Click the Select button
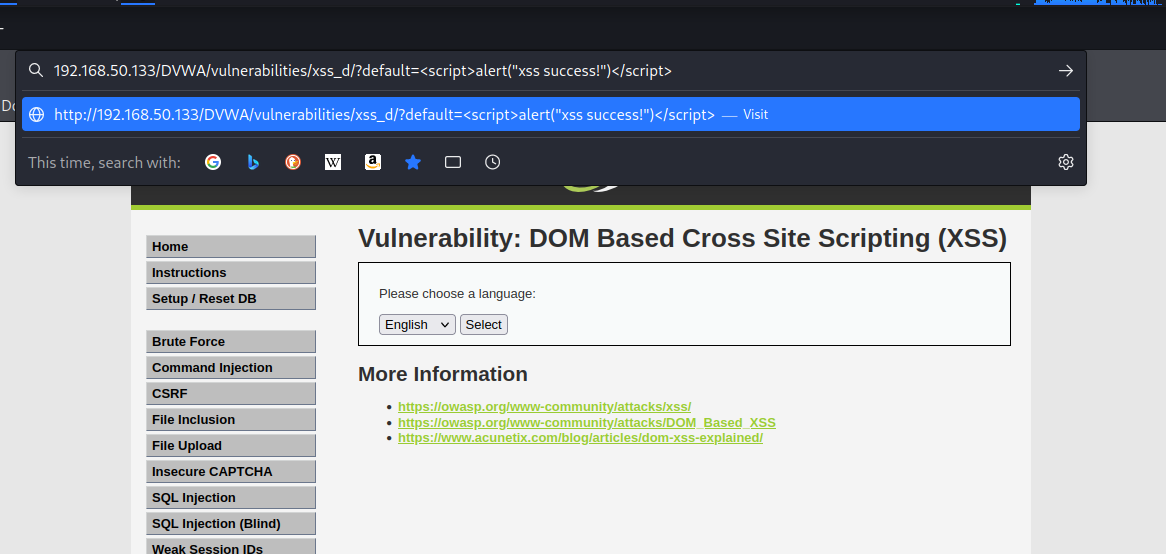The height and width of the screenshot is (554, 1166). click(x=484, y=324)
